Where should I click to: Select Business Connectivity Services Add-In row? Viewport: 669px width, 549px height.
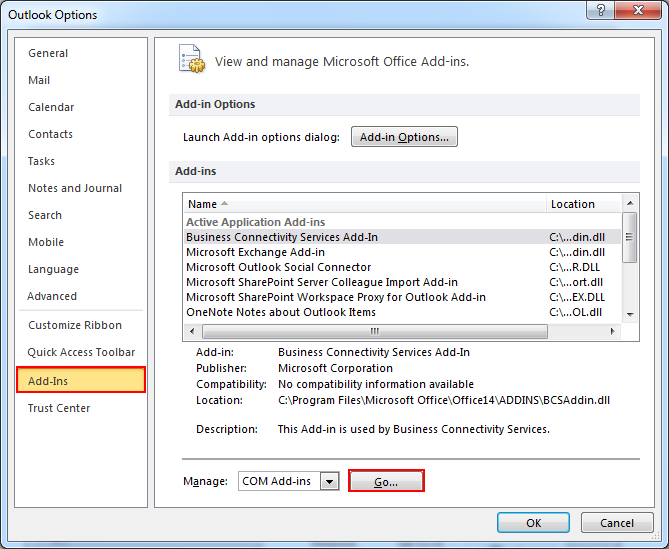pyautogui.click(x=402, y=237)
